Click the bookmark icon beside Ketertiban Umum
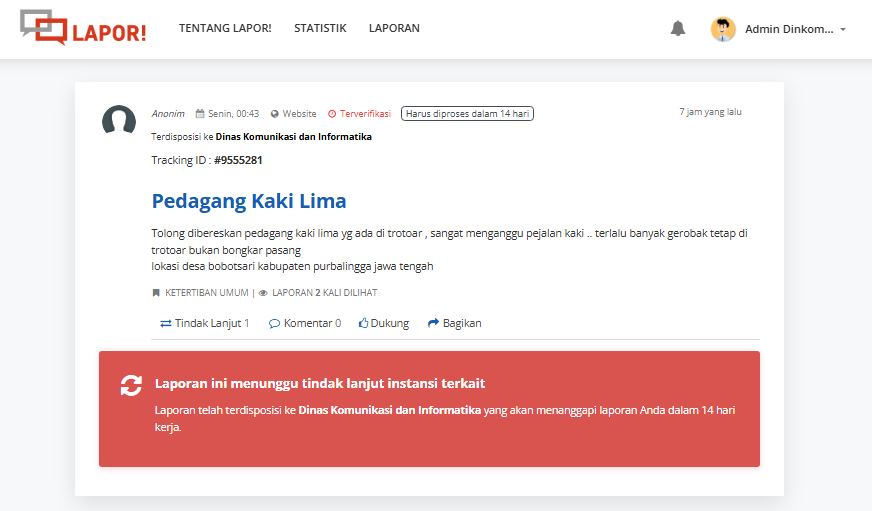The height and width of the screenshot is (511, 872). (156, 293)
